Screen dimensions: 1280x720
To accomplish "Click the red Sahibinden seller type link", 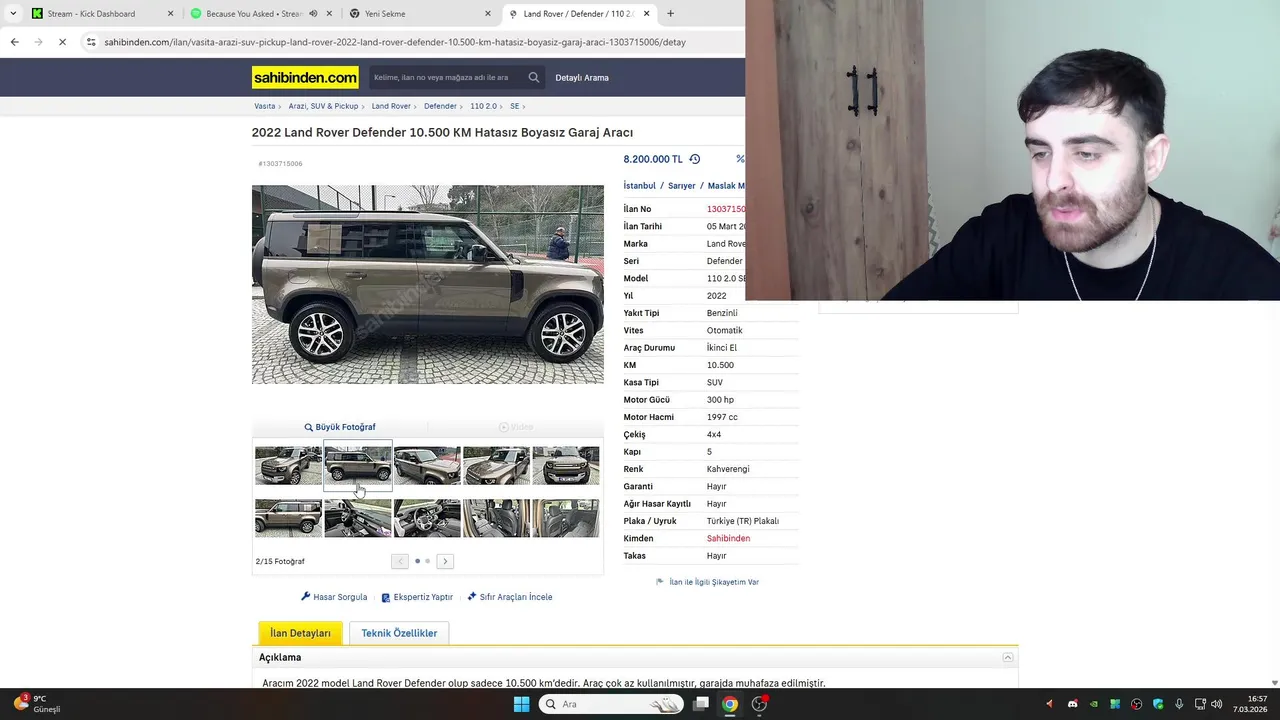I will coord(728,538).
